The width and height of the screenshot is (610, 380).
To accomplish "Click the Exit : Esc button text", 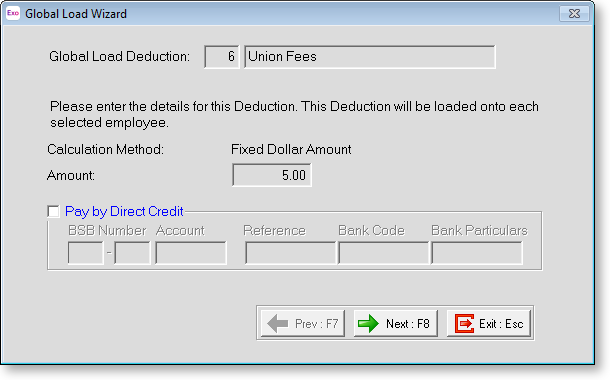I will (x=501, y=324).
